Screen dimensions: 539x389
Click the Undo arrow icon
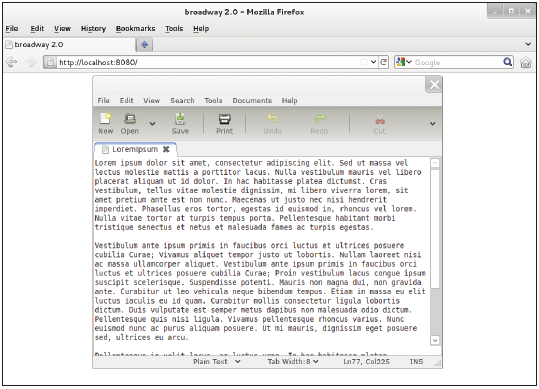click(272, 119)
